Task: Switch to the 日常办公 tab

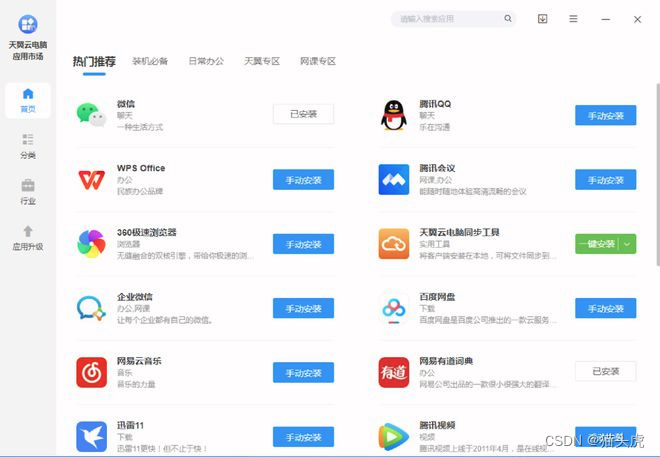Action: [x=206, y=61]
